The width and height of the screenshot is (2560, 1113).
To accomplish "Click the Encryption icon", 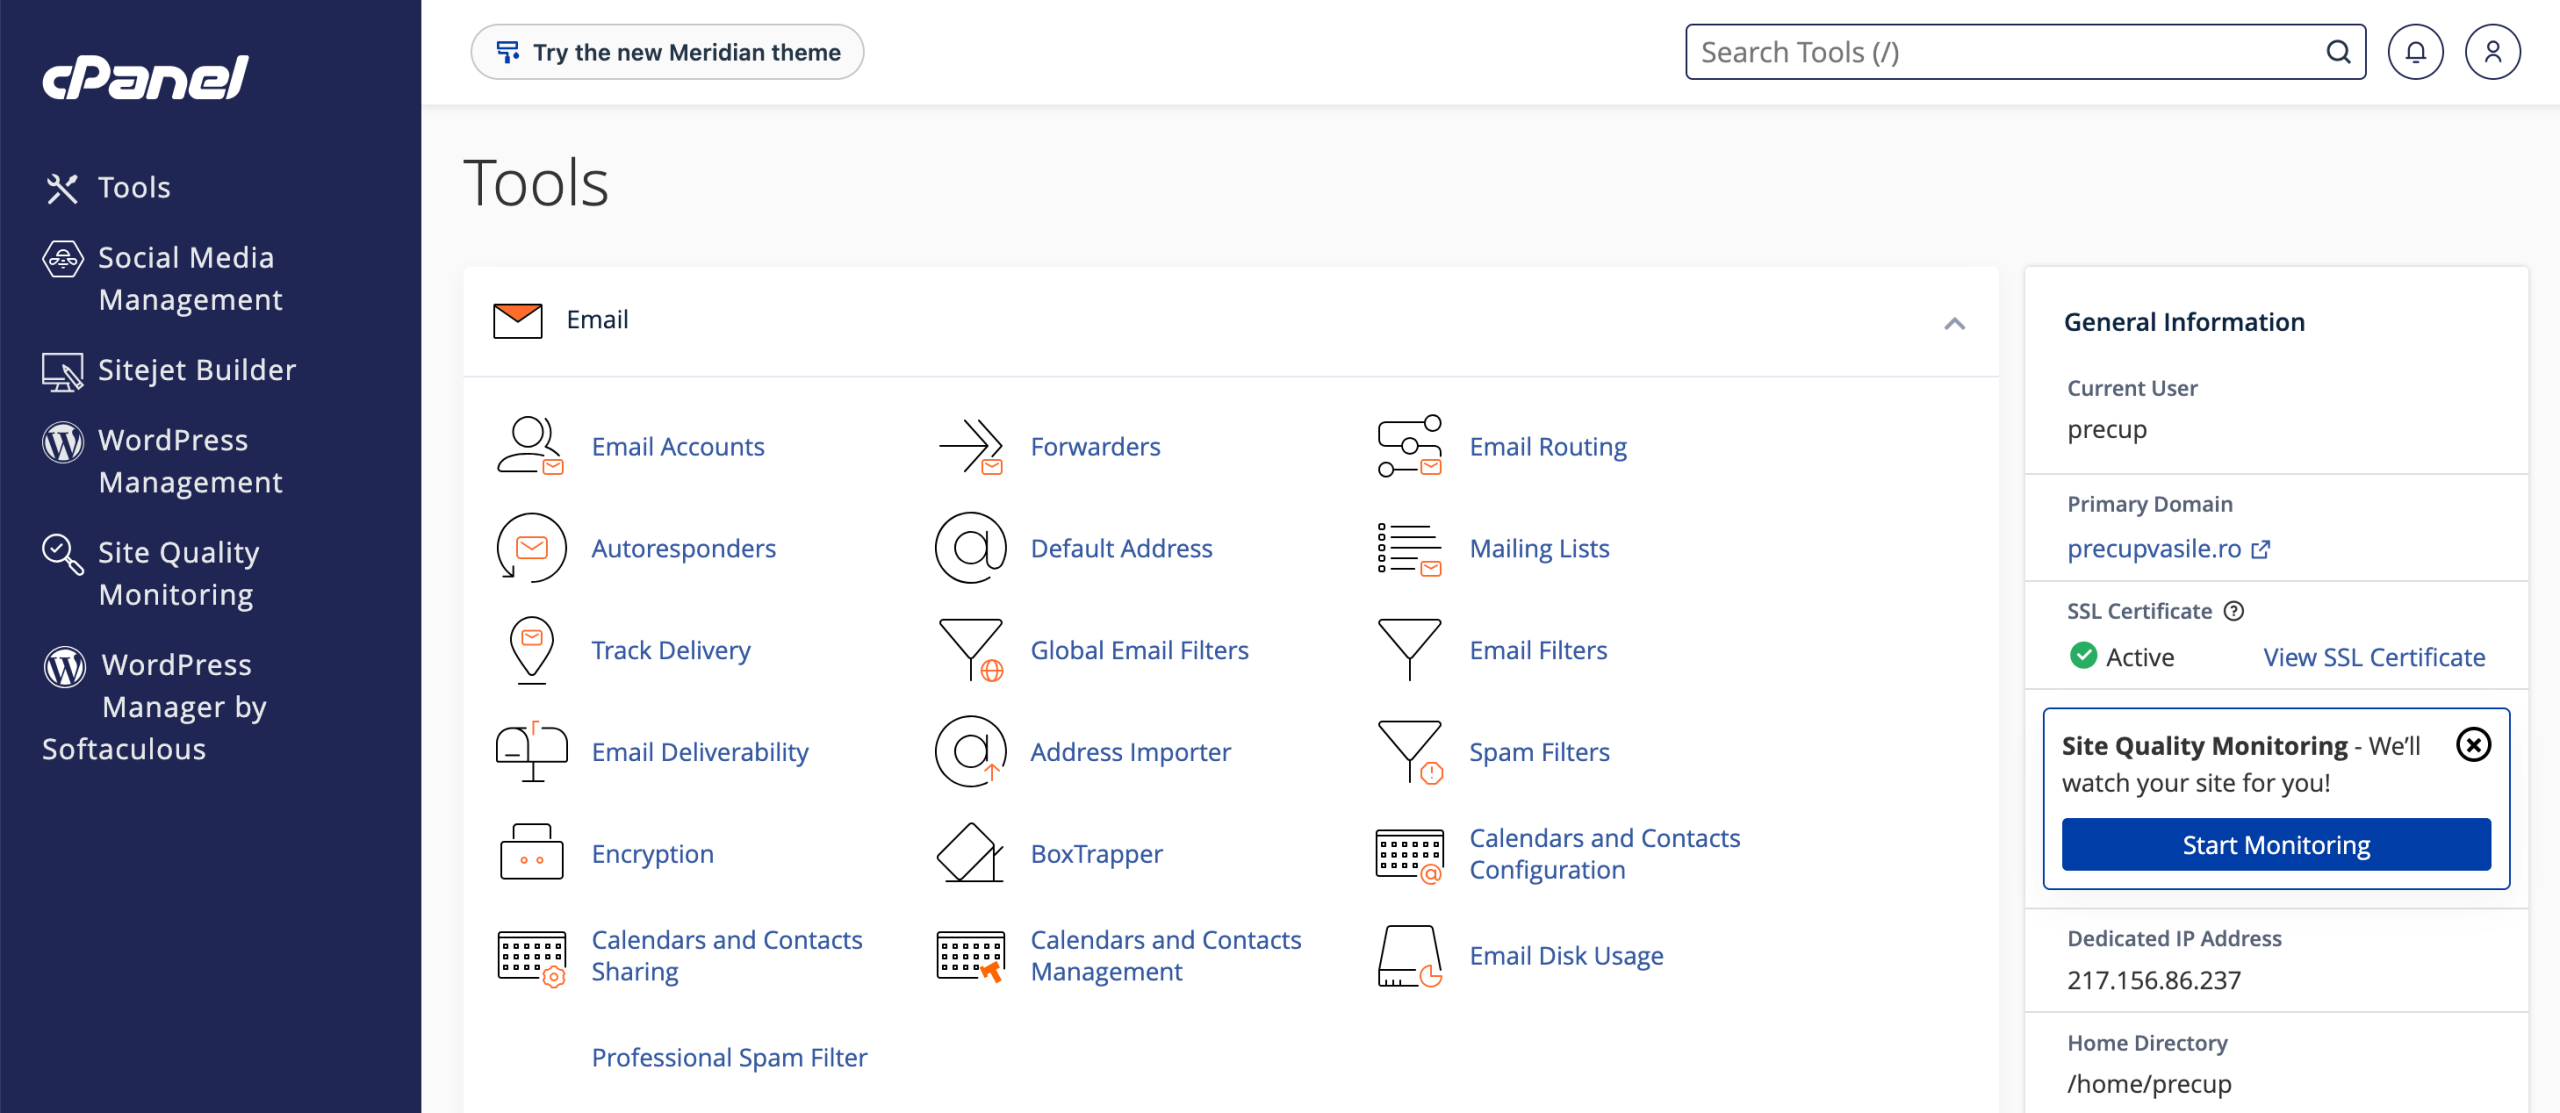I will [531, 853].
